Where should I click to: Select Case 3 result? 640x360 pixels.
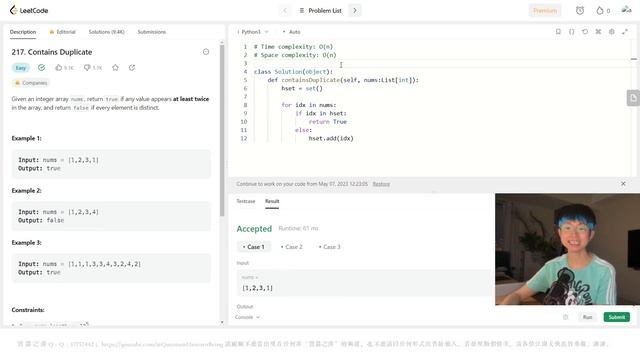pos(329,247)
